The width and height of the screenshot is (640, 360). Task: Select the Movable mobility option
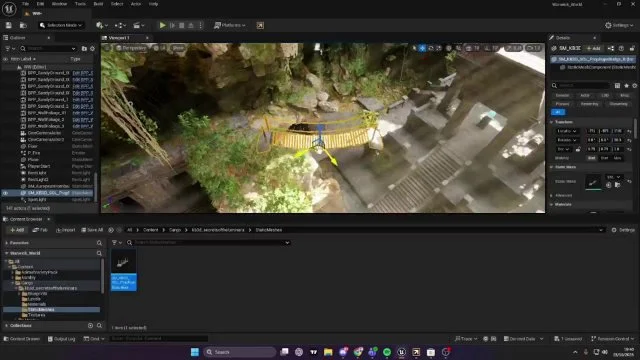(x=618, y=158)
